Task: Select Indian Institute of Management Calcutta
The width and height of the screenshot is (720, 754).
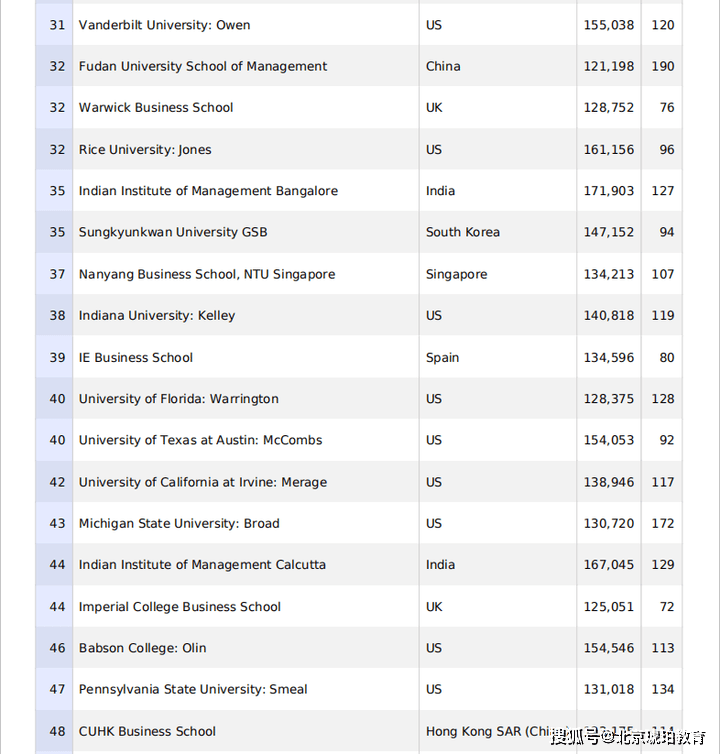Action: coord(202,565)
